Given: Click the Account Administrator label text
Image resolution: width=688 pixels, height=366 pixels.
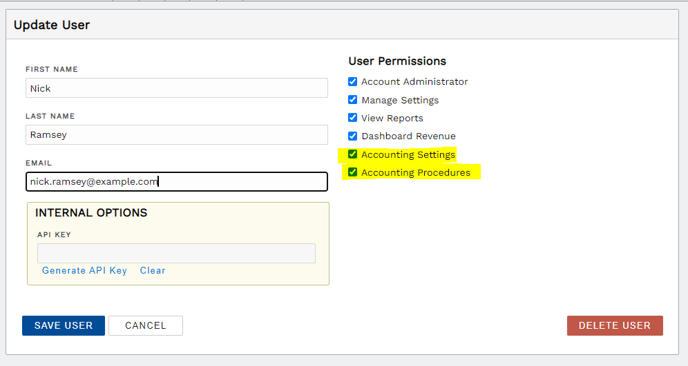Looking at the screenshot, I should pos(415,82).
